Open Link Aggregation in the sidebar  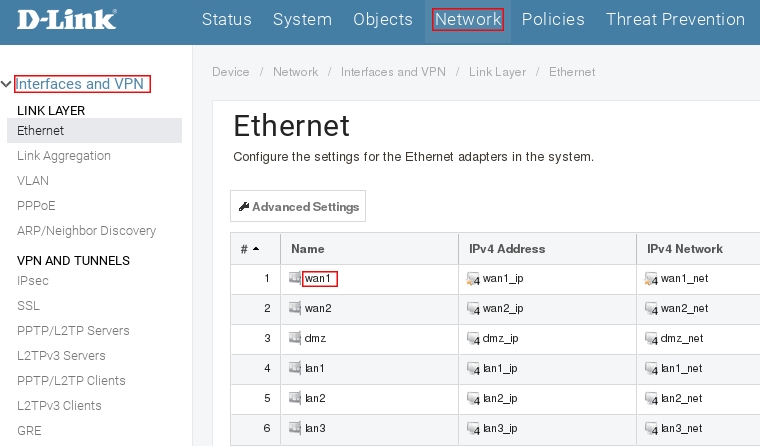64,156
